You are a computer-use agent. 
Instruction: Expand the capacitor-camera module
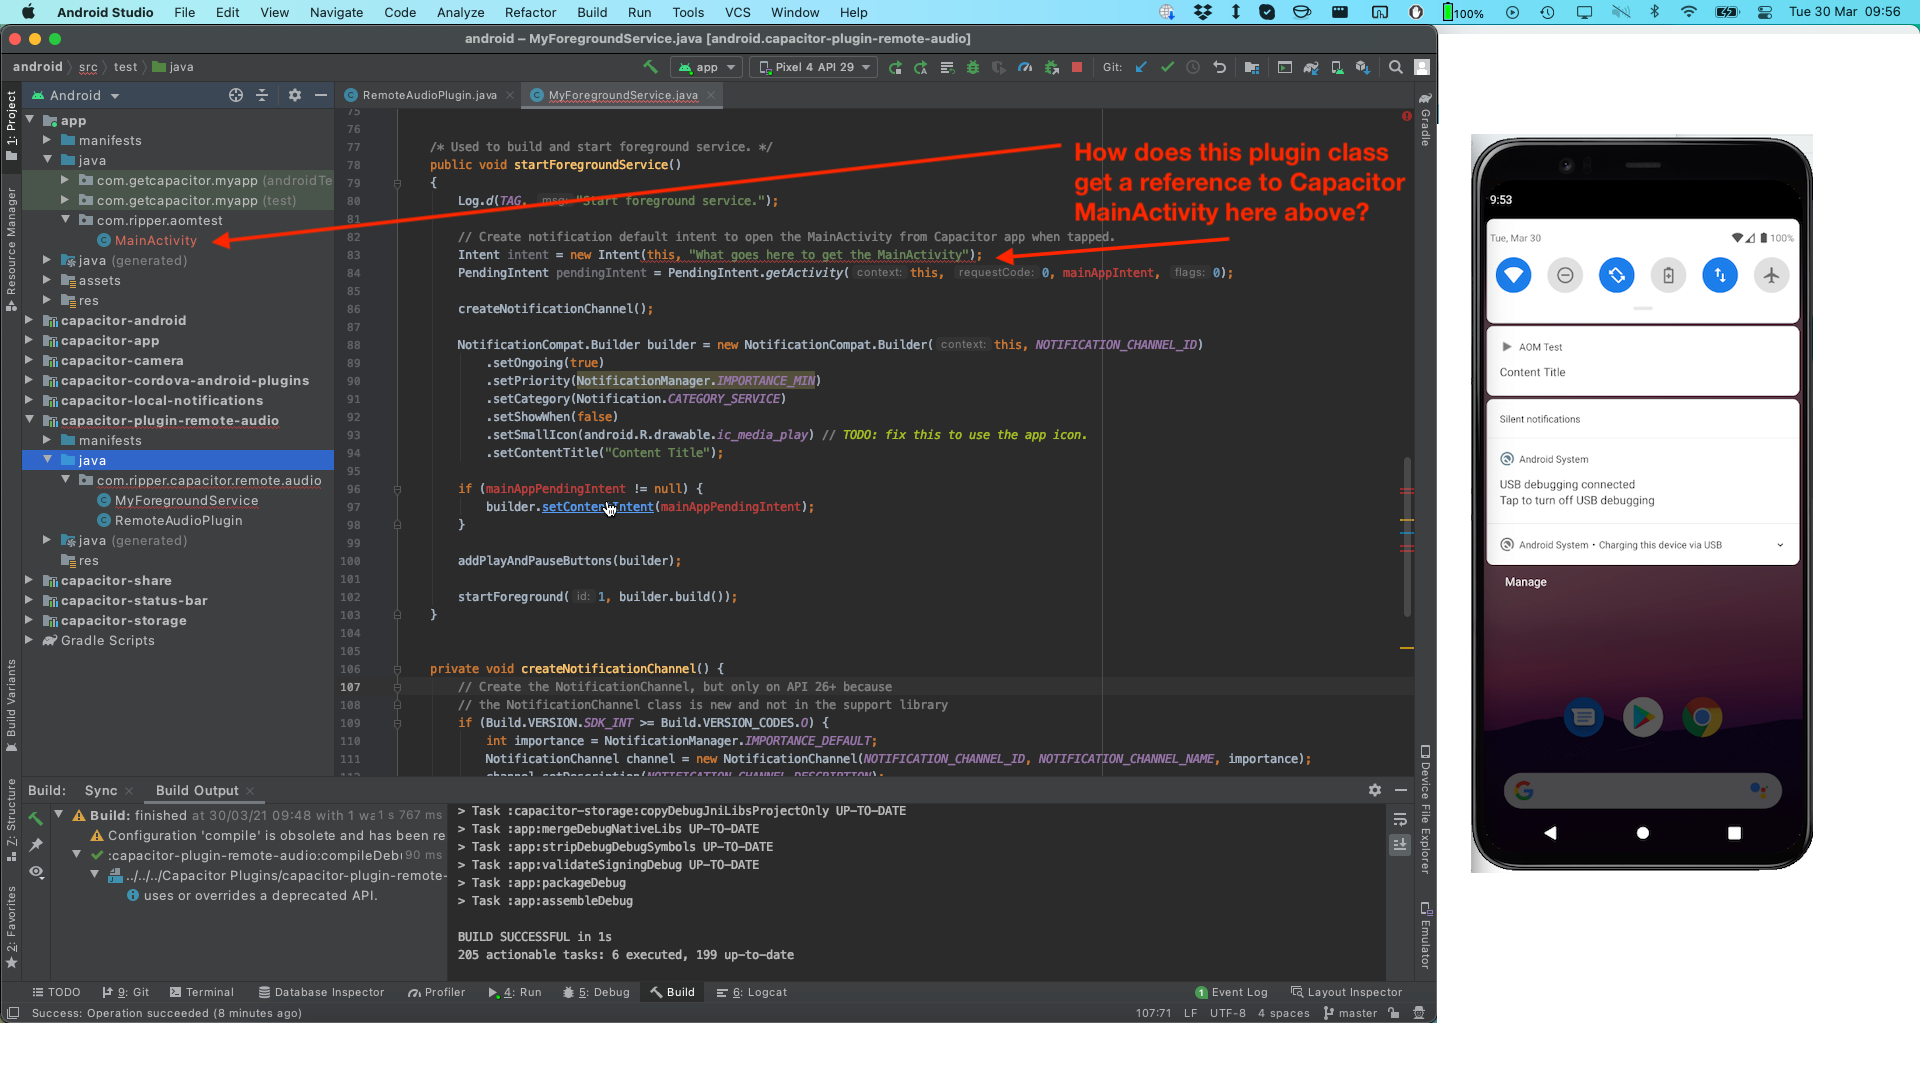click(x=29, y=360)
